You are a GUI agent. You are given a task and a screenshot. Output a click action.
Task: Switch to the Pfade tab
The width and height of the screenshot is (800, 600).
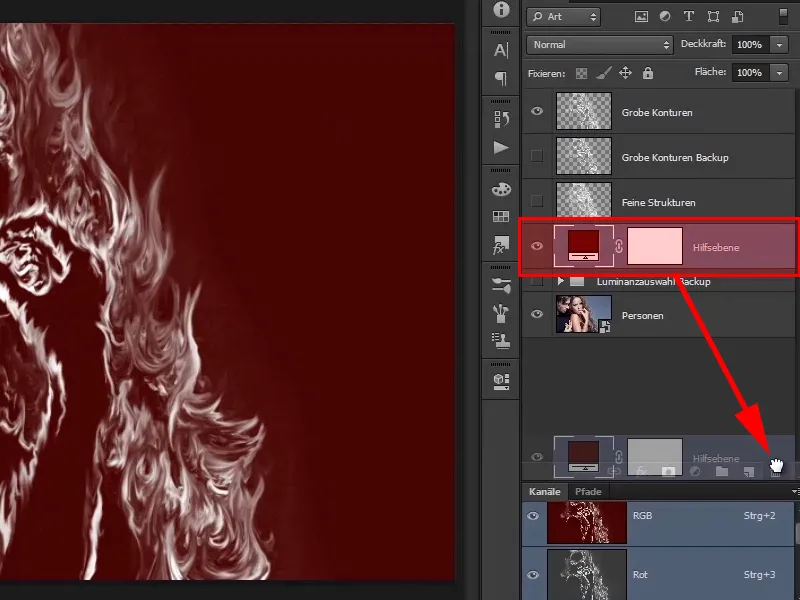tap(588, 492)
